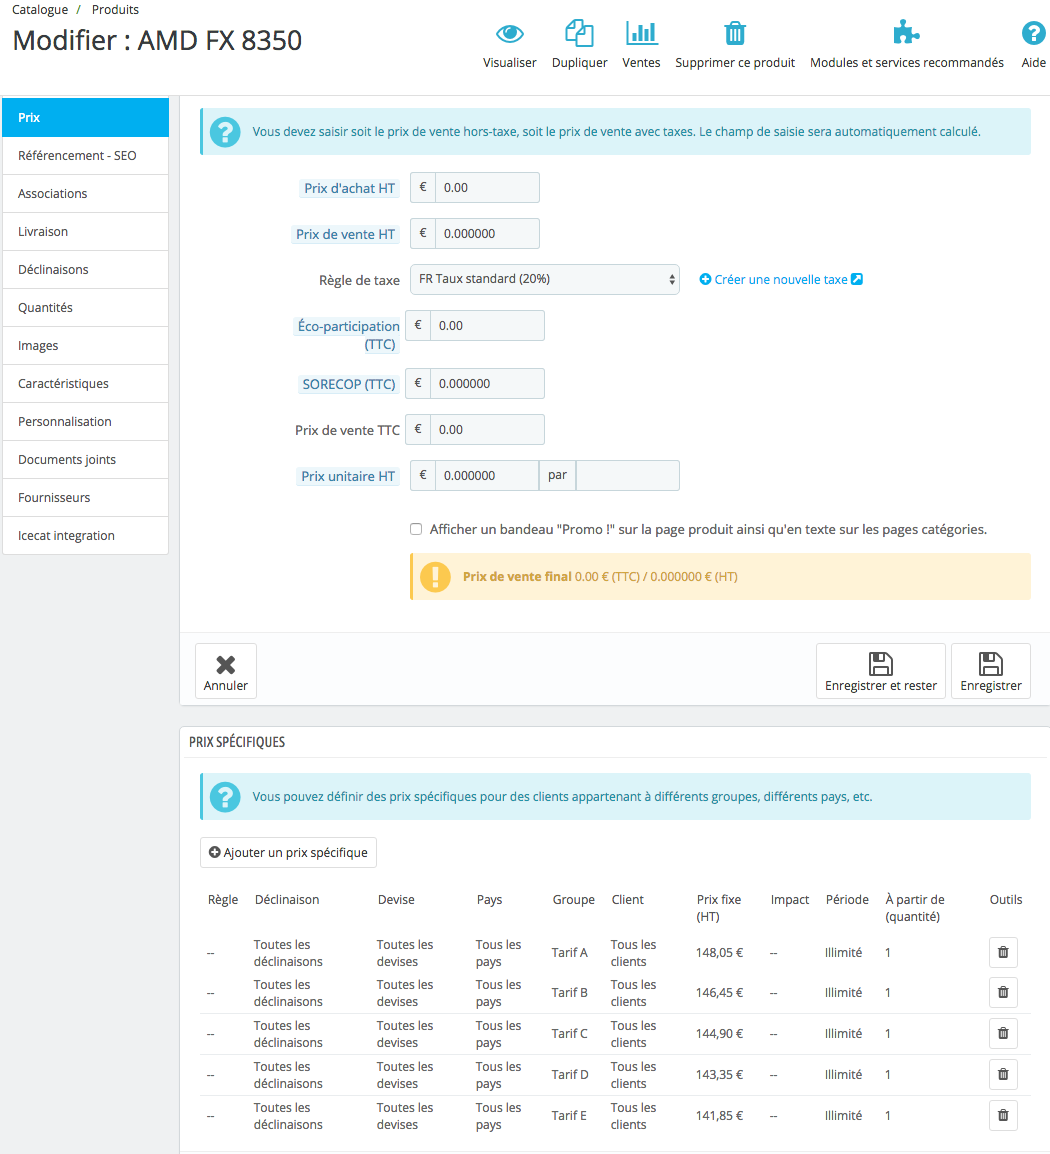Screen dimensions: 1050x1154
Task: Click Catalogue in the breadcrumb
Action: [x=40, y=10]
